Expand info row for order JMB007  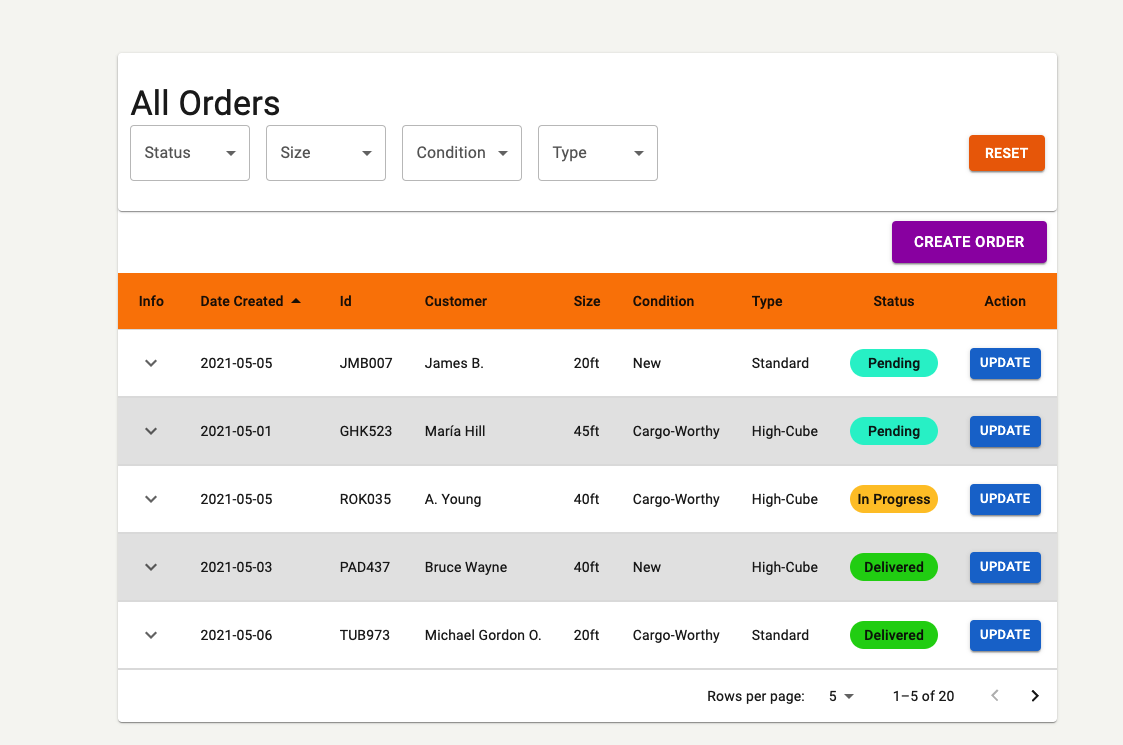150,363
